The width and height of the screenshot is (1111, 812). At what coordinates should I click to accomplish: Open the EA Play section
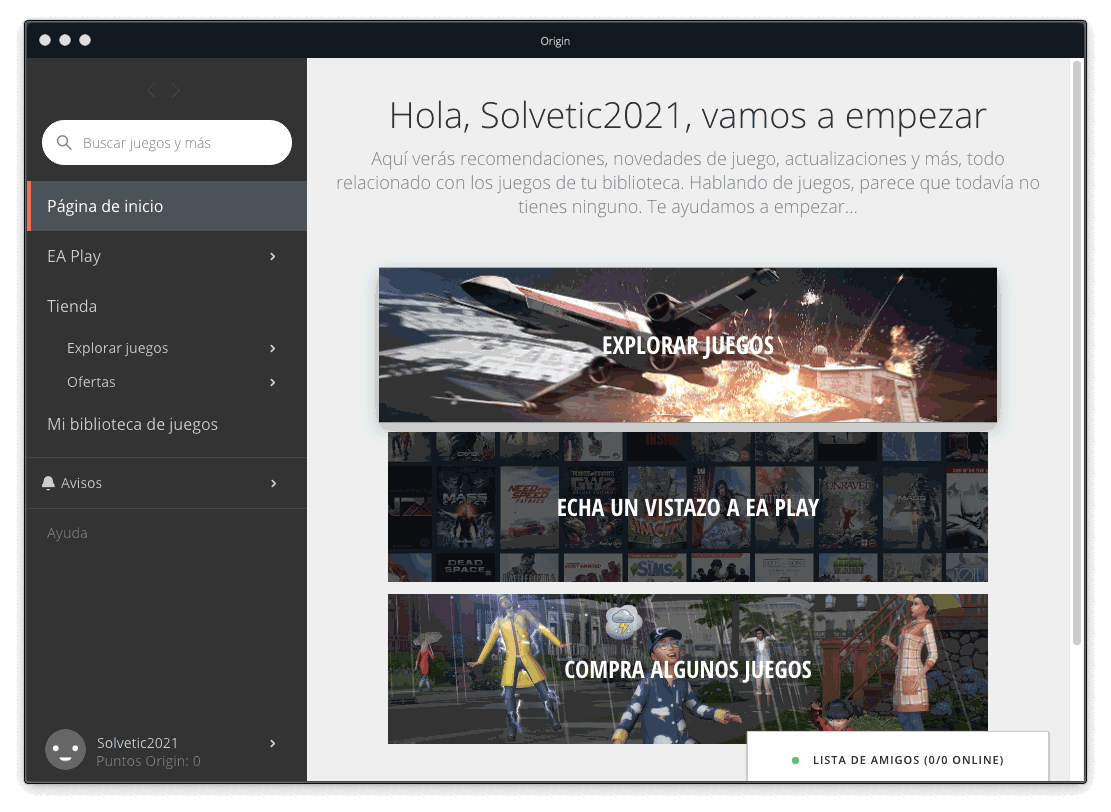[167, 256]
